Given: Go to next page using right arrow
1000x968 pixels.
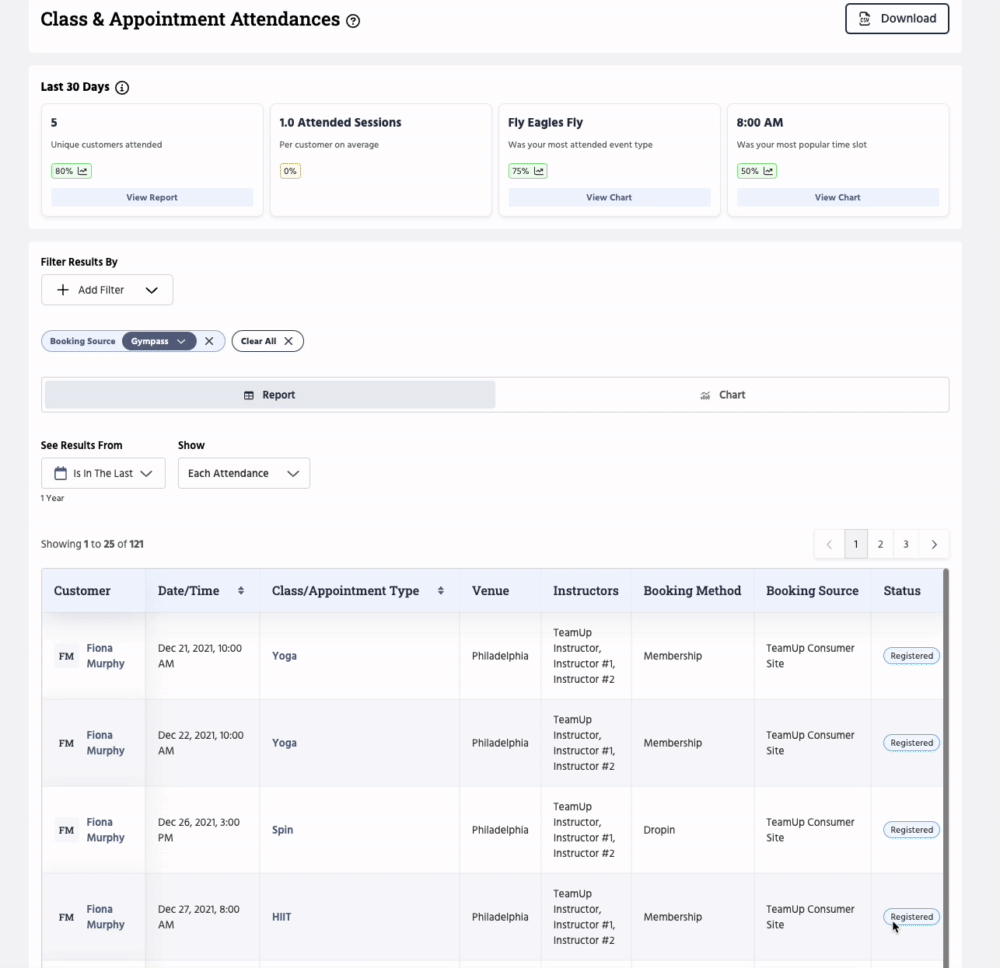Looking at the screenshot, I should tap(934, 544).
